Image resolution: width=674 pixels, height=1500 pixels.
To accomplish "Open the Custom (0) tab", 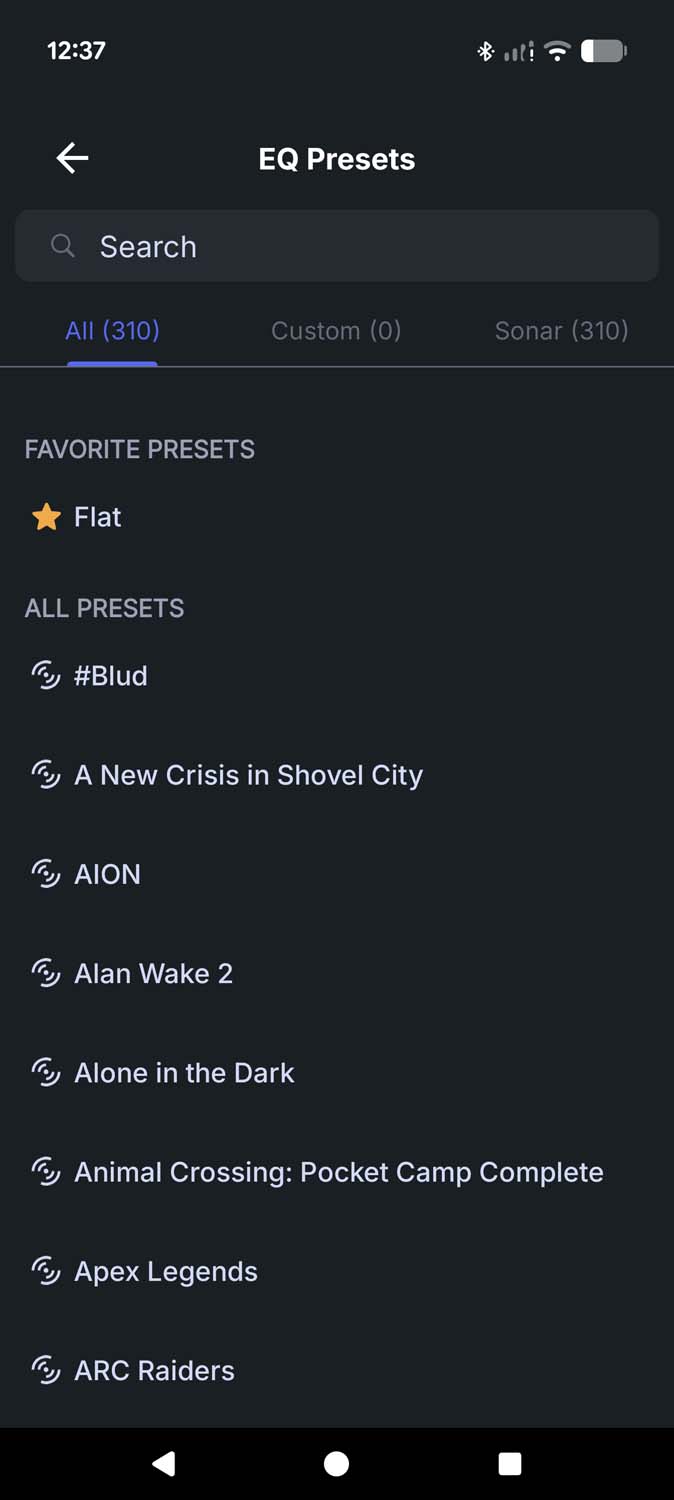I will pos(336,331).
